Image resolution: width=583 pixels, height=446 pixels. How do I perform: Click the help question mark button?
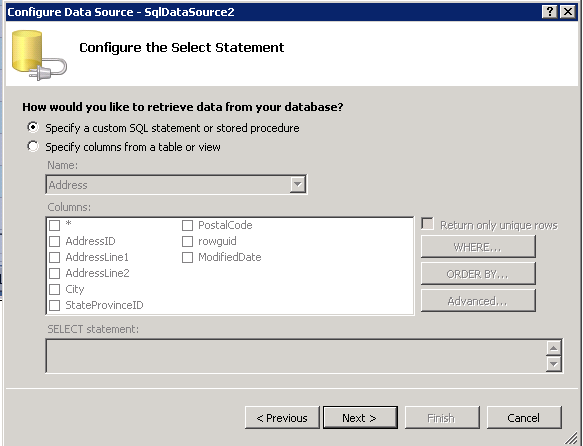pyautogui.click(x=550, y=12)
